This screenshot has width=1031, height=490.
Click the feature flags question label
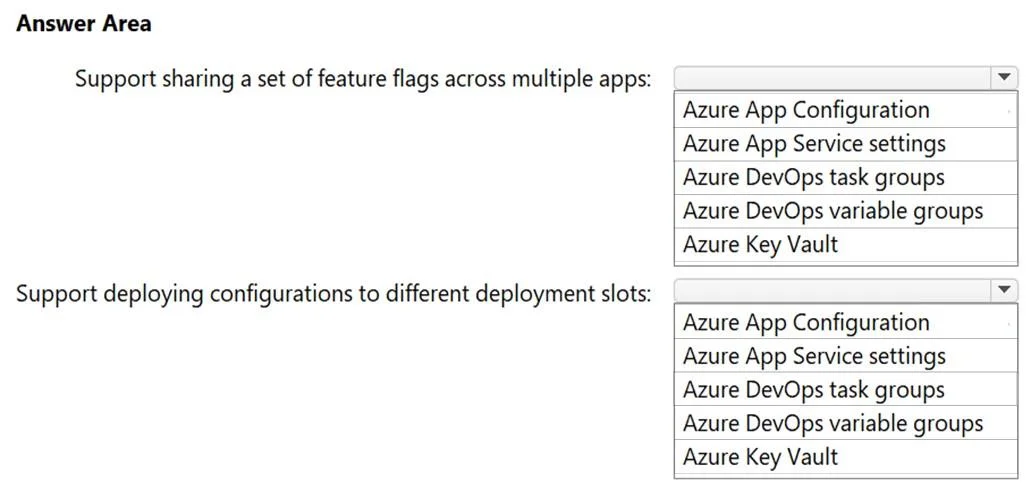(363, 79)
